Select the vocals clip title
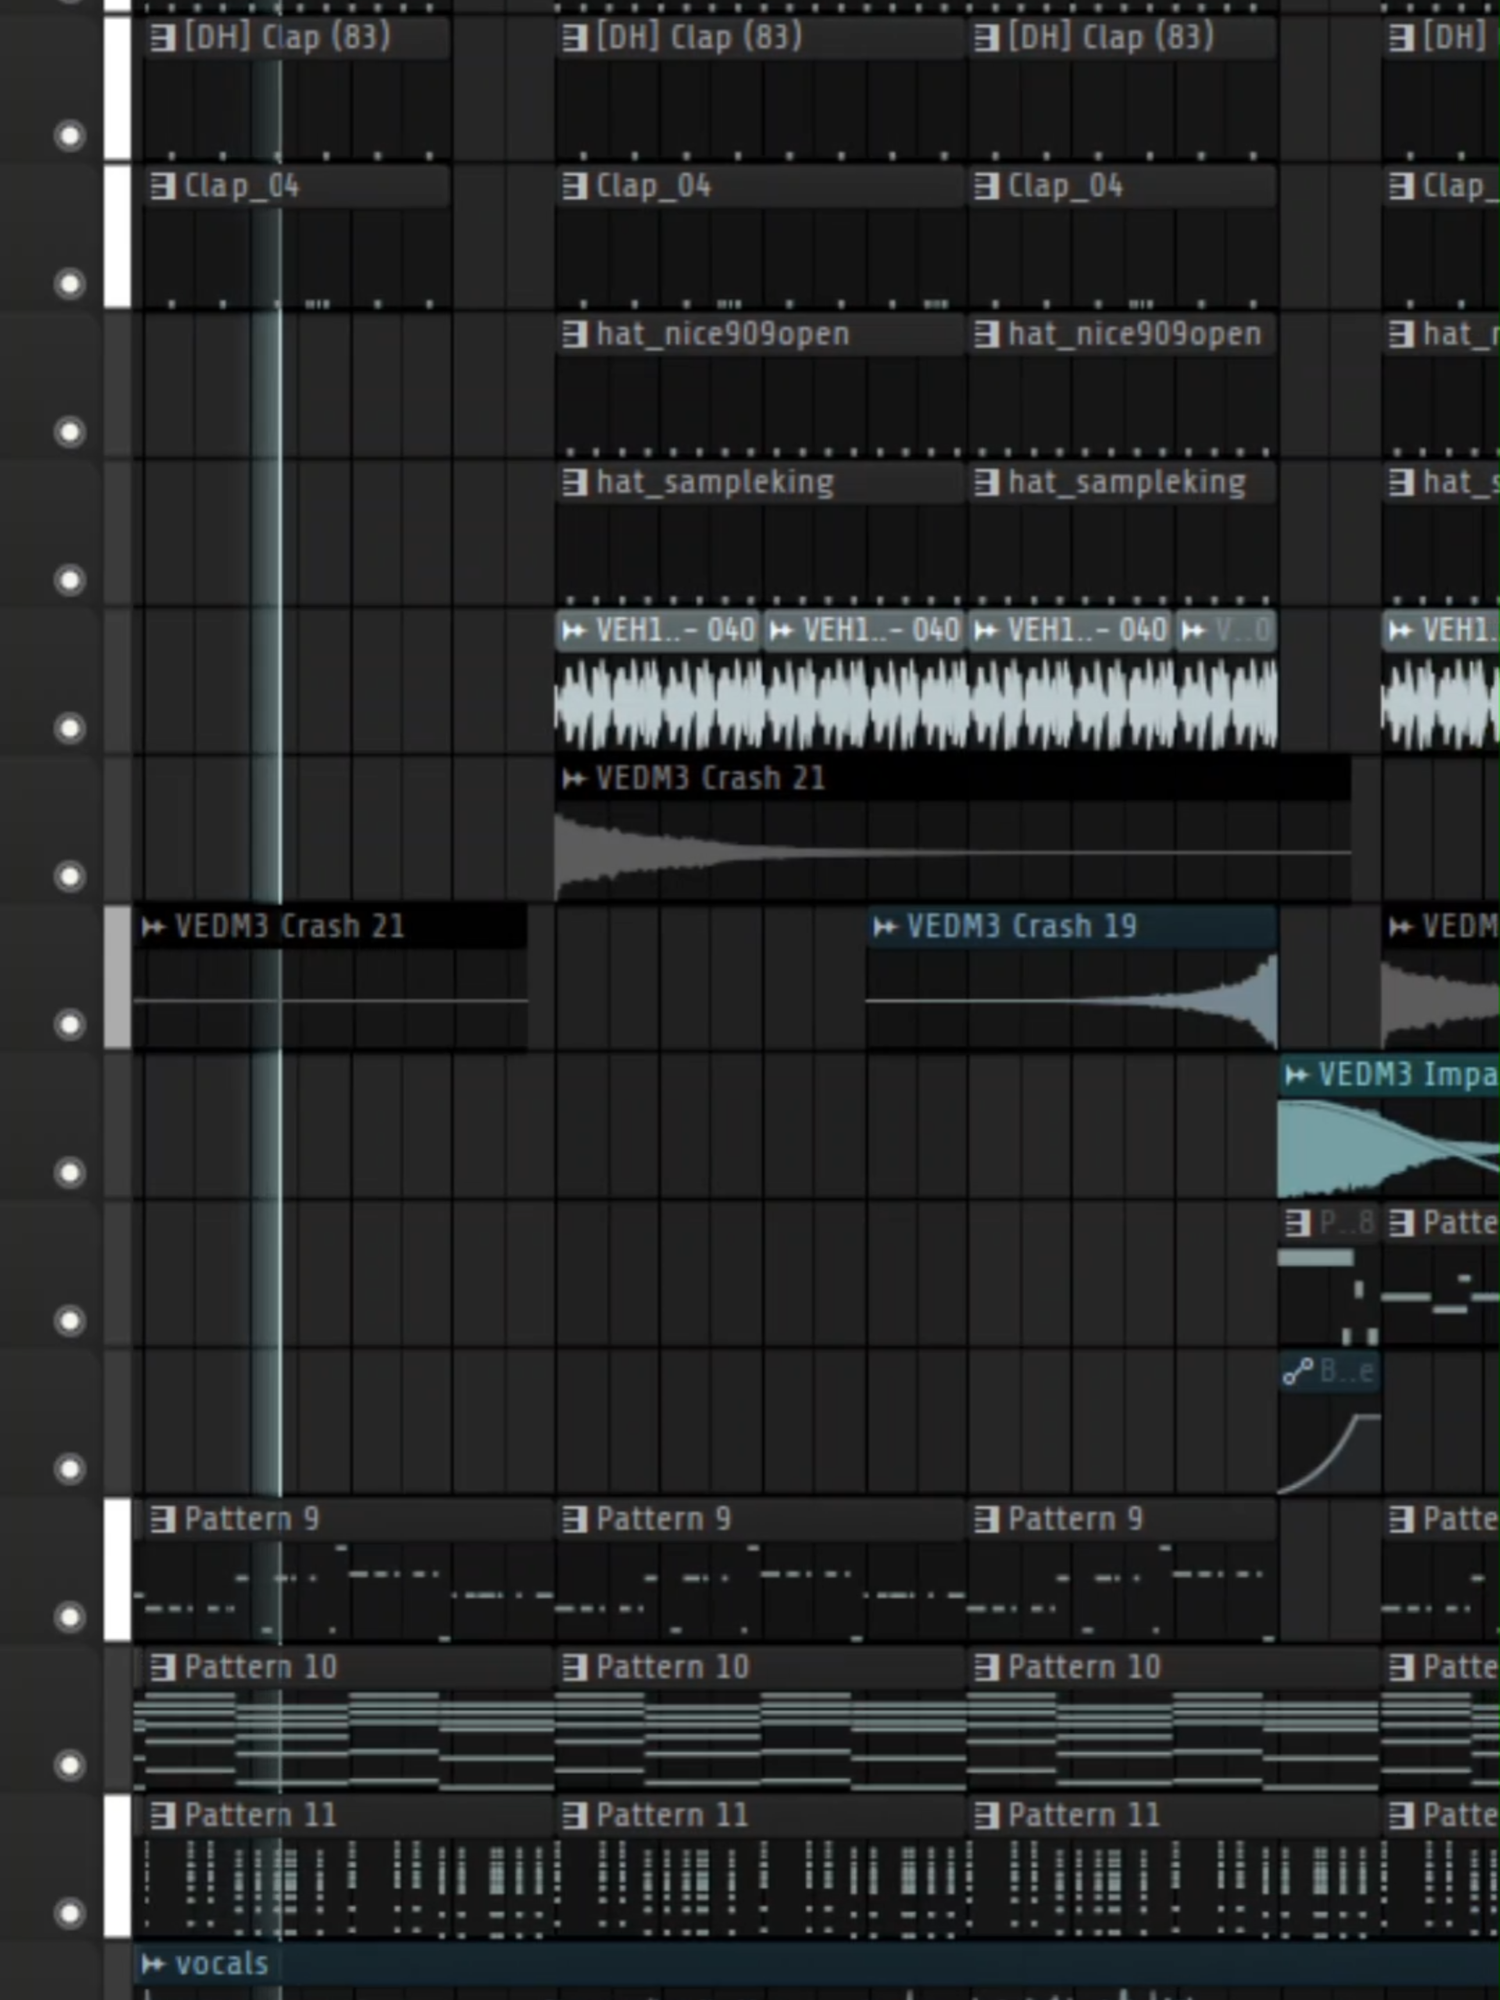Image resolution: width=1500 pixels, height=2000 pixels. click(222, 1964)
